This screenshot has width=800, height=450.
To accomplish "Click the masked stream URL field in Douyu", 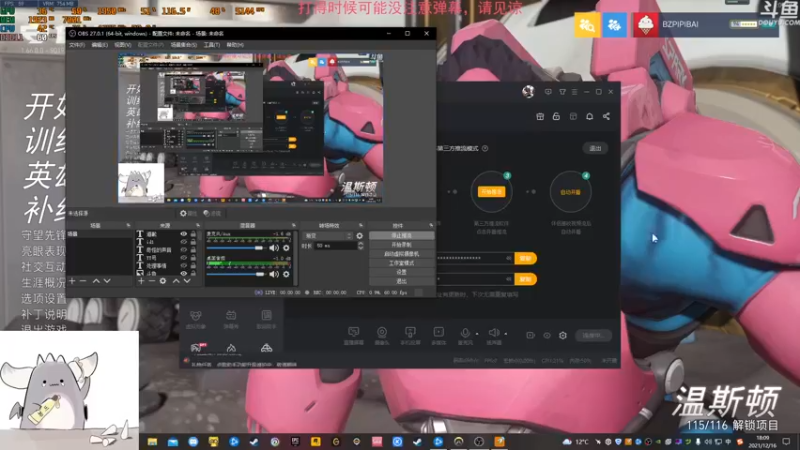I will coord(474,258).
